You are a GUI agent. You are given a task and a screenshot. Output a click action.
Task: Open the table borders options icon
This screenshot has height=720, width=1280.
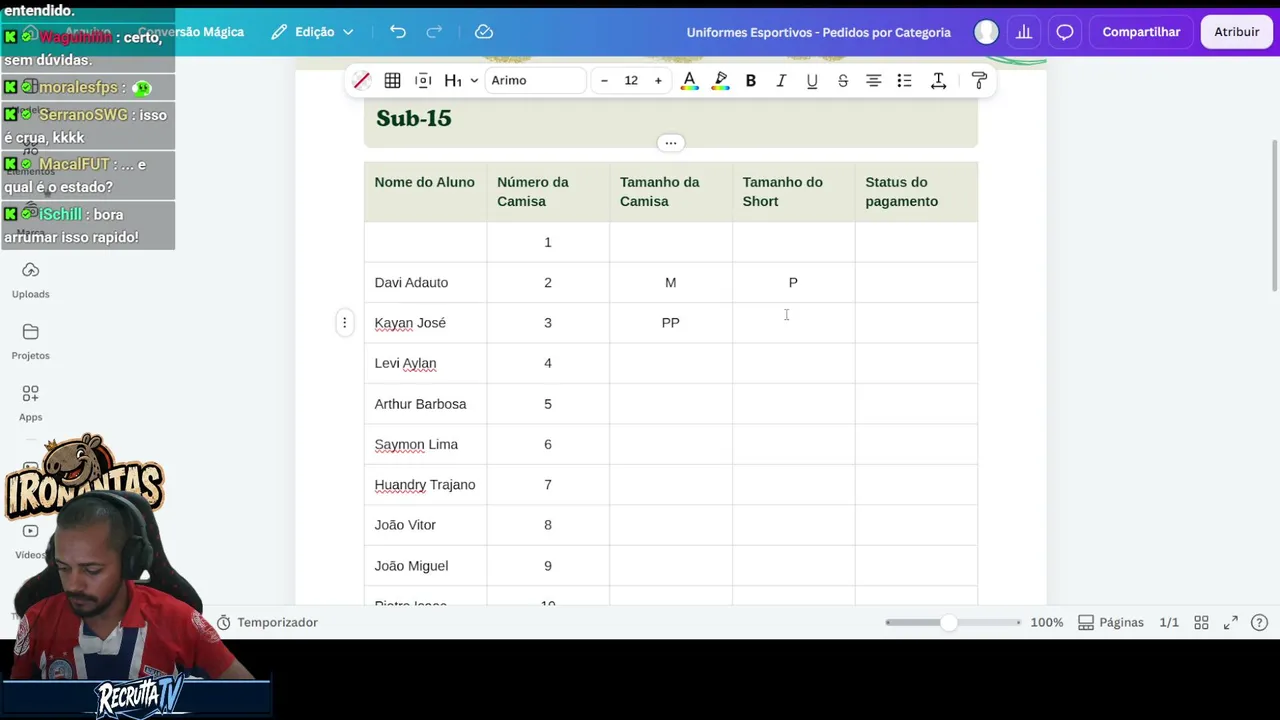393,80
